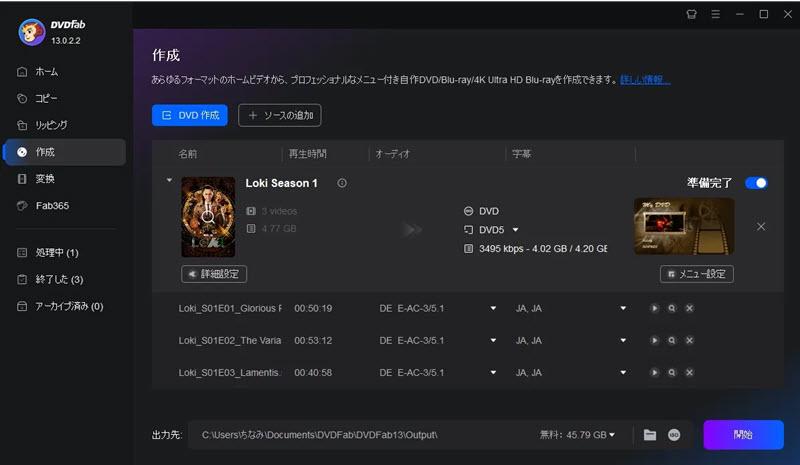Open subtitle dropdown for Loki_S01E03
Image resolution: width=800 pixels, height=465 pixels.
click(x=623, y=373)
